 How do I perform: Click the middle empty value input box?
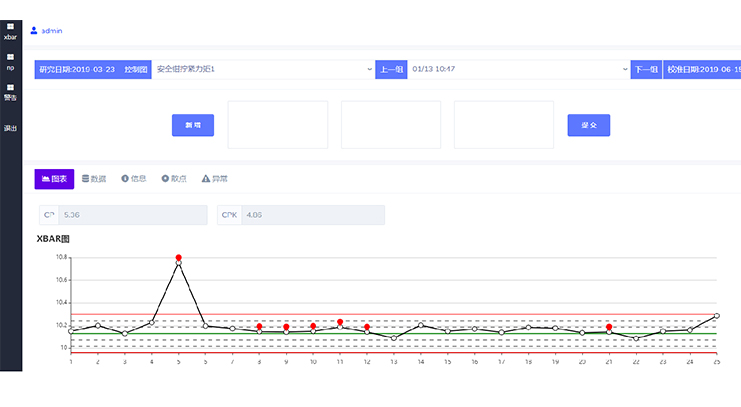390,125
